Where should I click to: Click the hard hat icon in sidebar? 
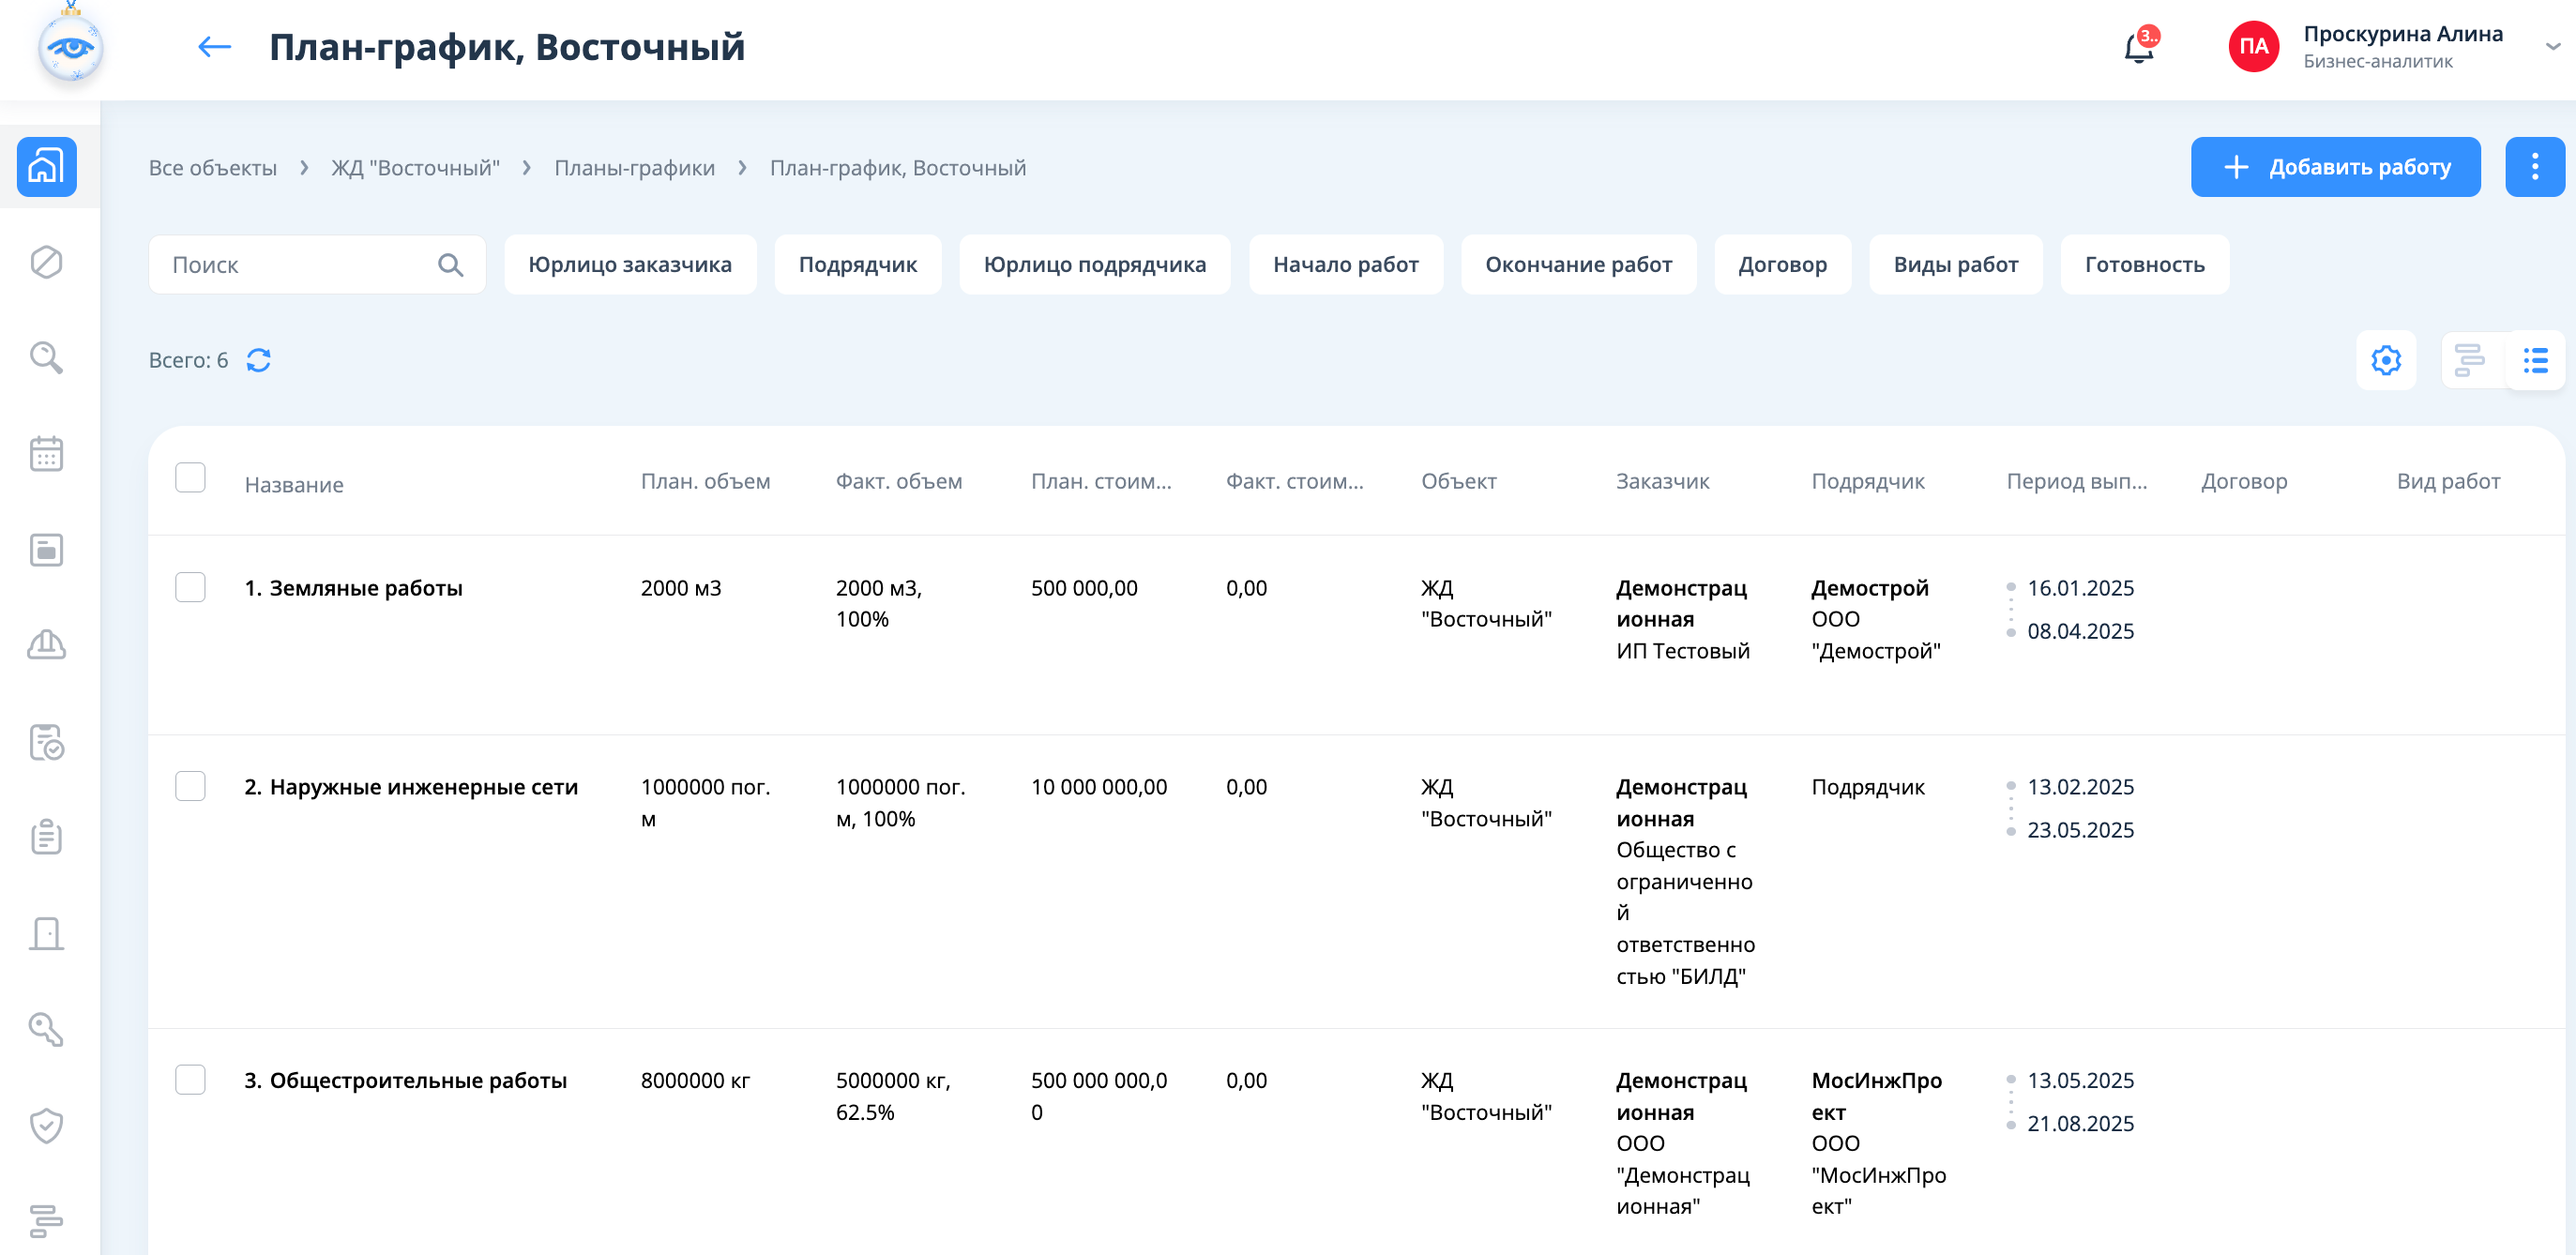[x=46, y=646]
